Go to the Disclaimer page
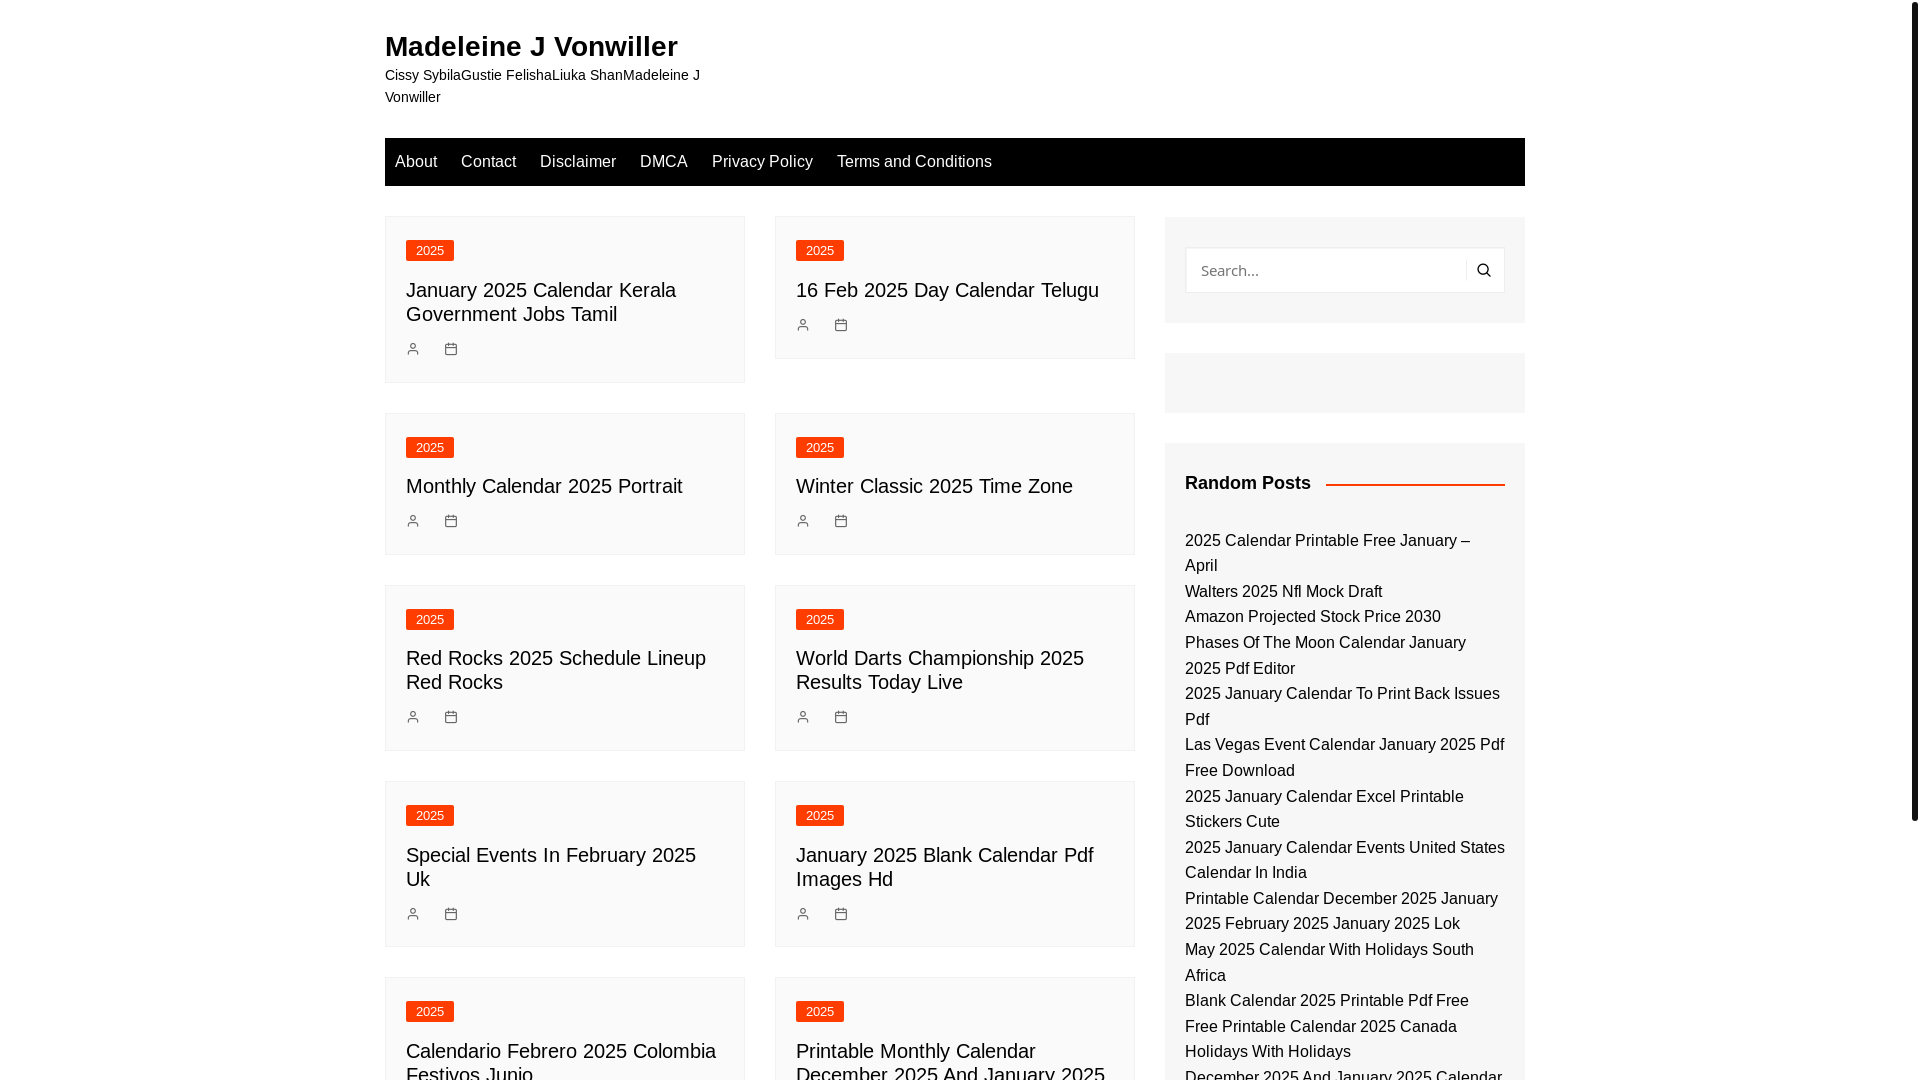 click(578, 162)
